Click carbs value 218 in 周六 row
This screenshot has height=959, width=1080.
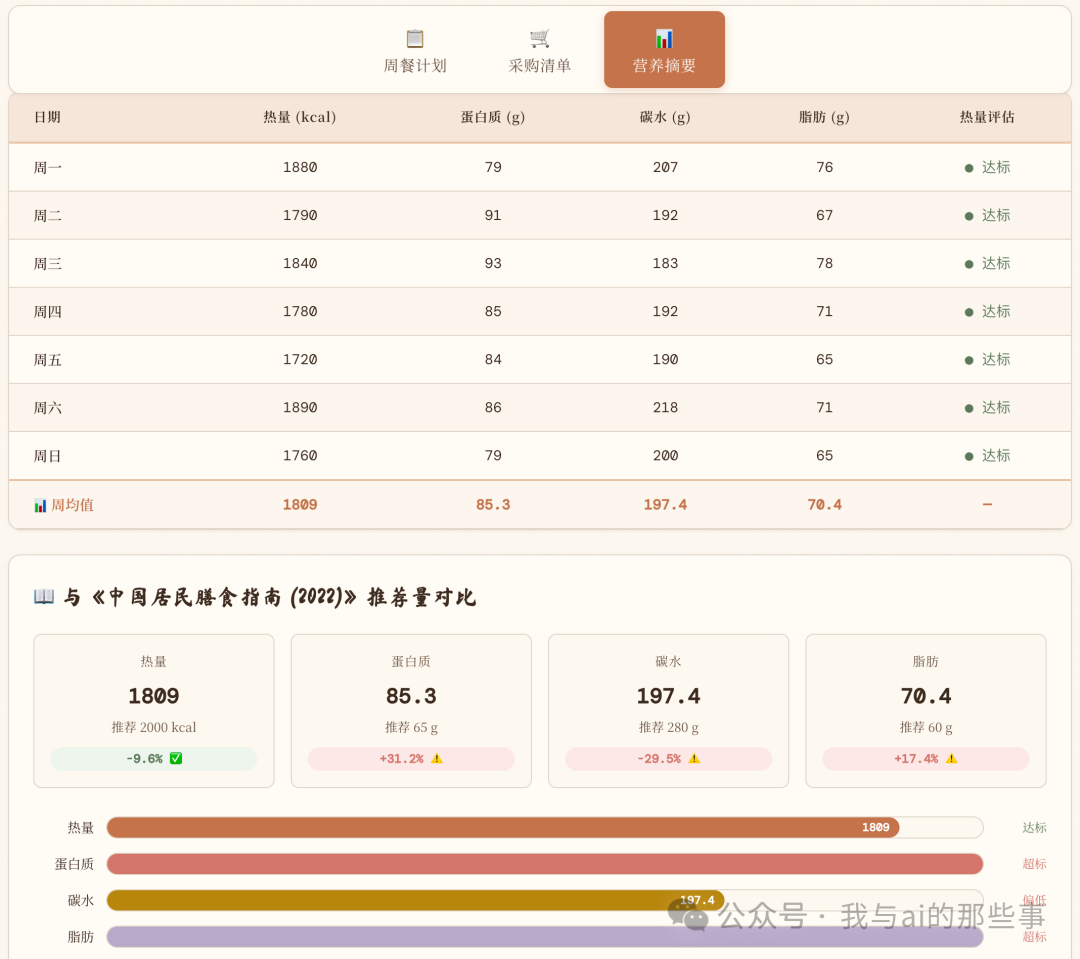click(665, 408)
